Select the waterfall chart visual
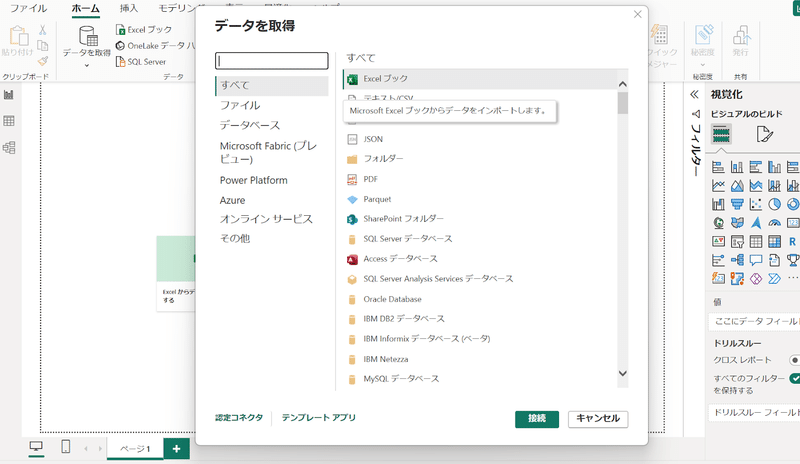Viewport: 800px width, 464px height. 718,205
